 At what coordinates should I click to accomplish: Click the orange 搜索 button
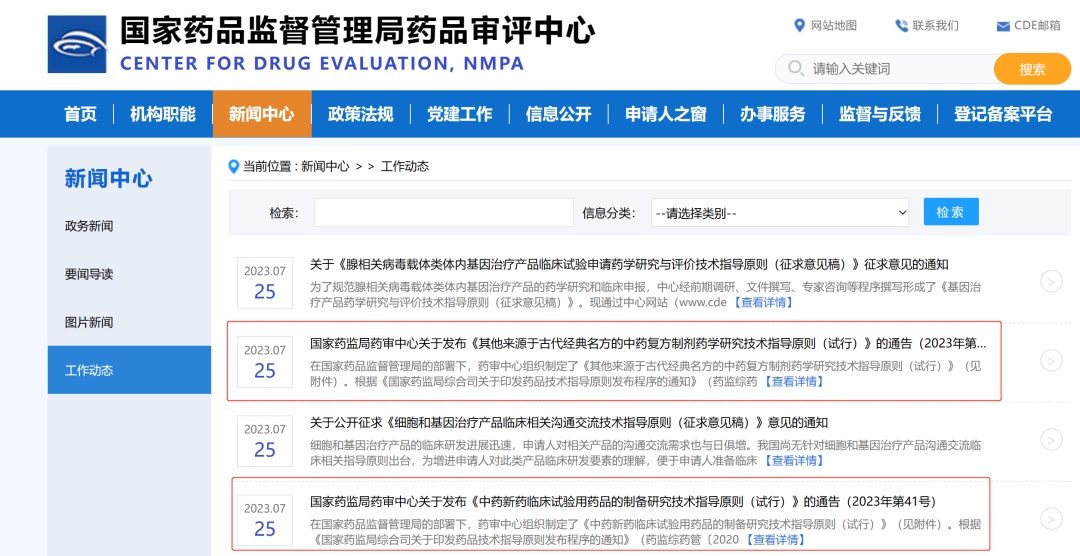pos(1032,69)
